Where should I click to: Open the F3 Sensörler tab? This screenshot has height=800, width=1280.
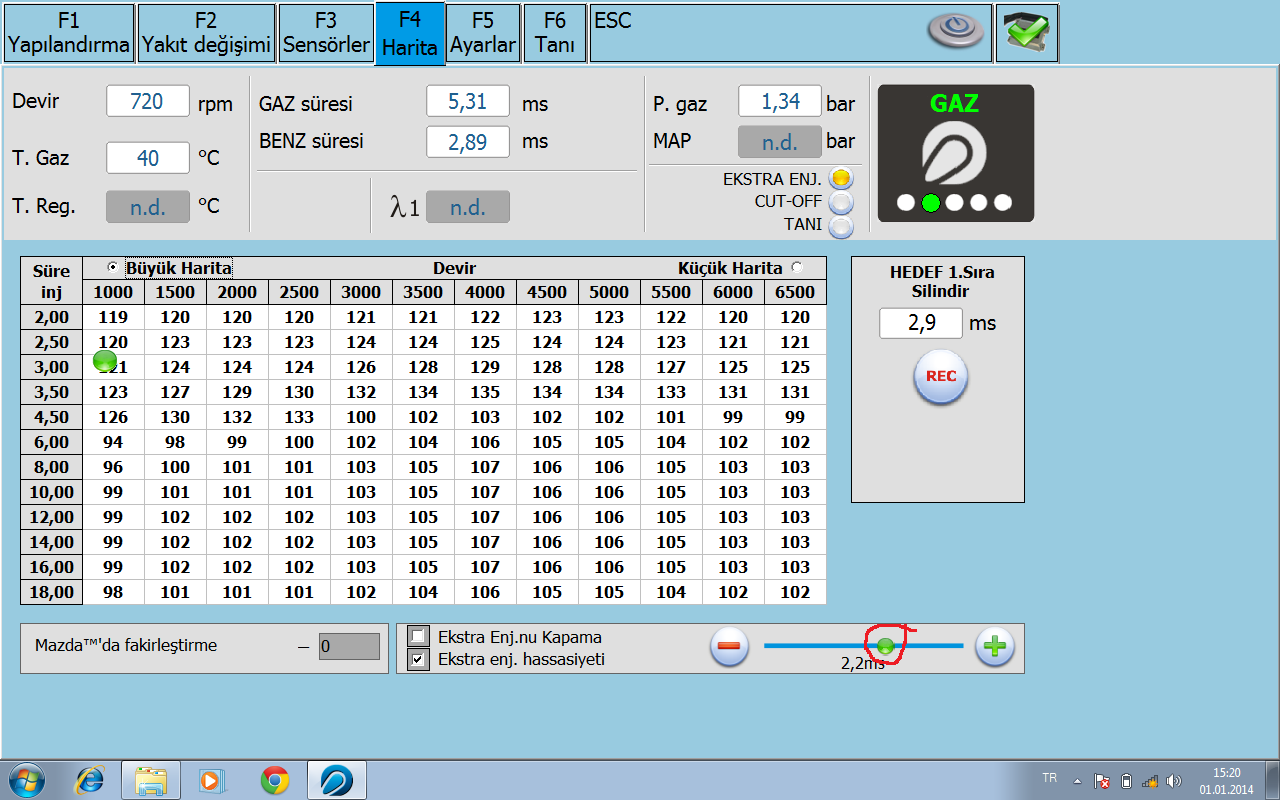(326, 33)
